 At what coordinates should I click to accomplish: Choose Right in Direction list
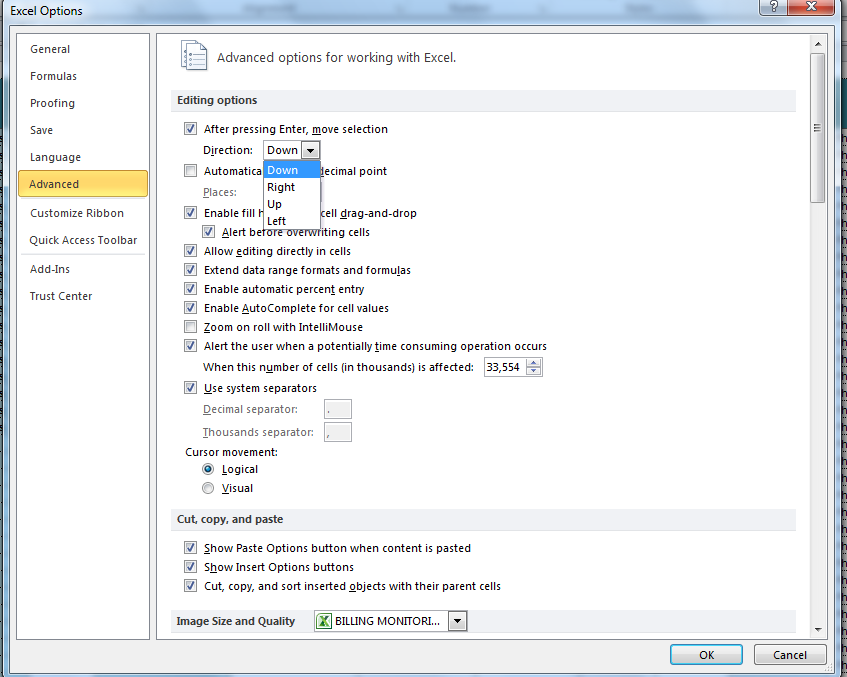tap(291, 187)
